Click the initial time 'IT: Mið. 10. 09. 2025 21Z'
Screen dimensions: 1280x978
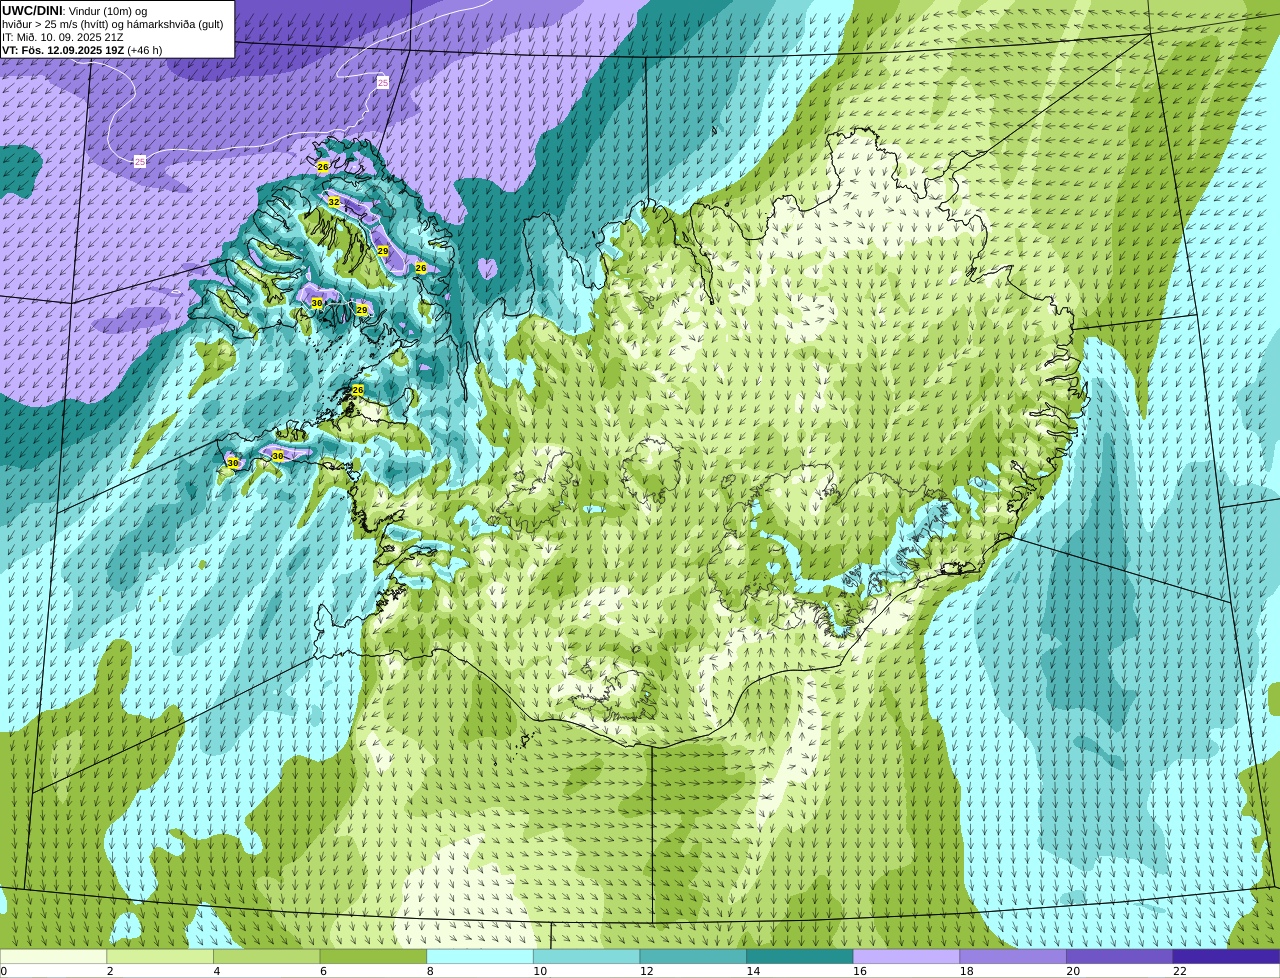point(63,37)
